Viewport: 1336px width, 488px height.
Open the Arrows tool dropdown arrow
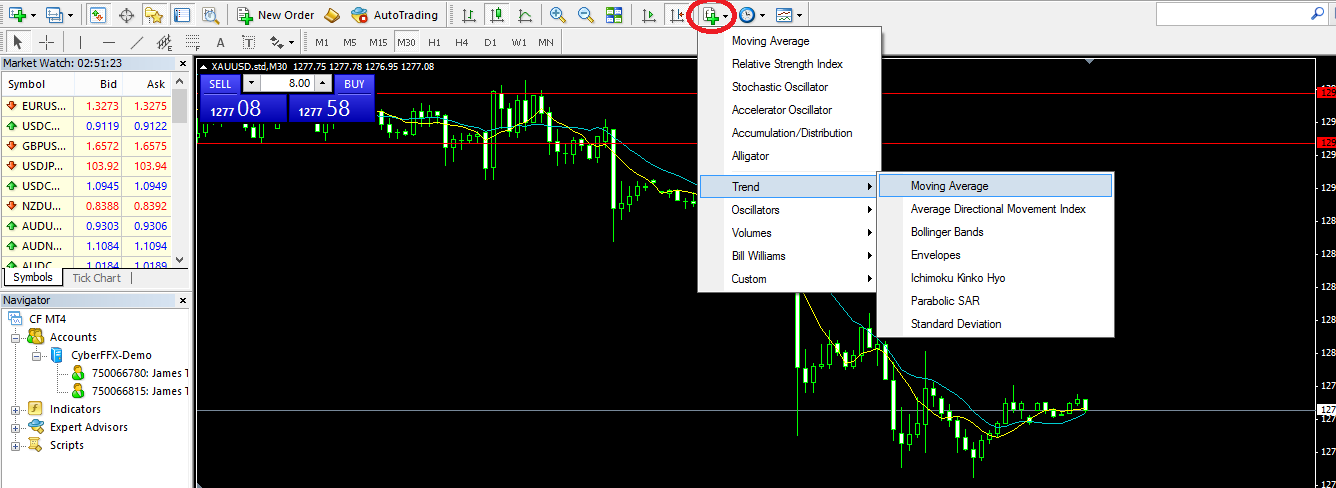[291, 43]
